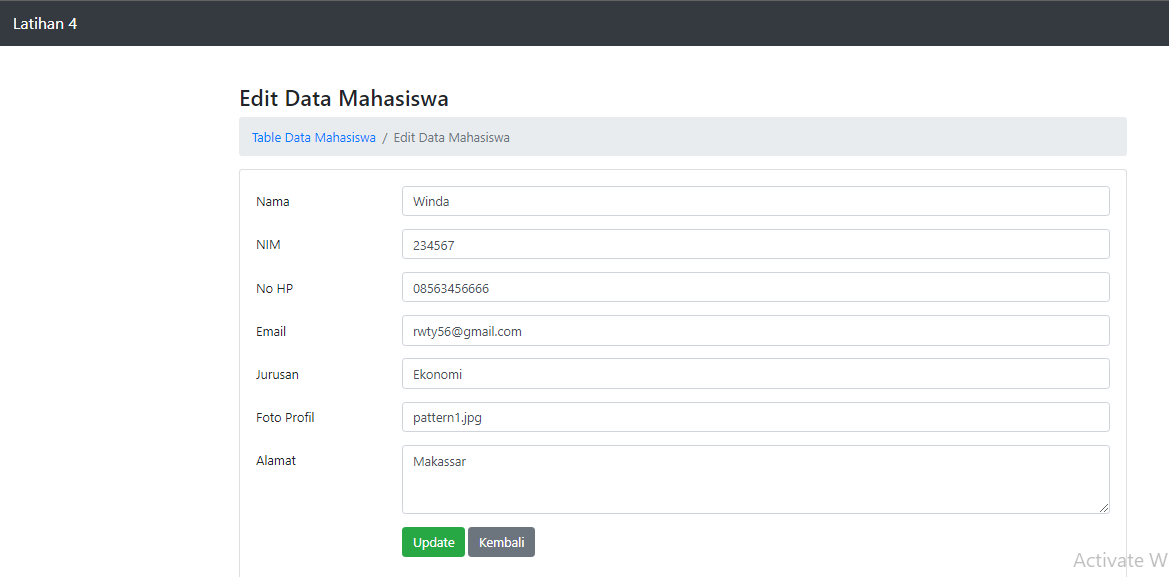The height and width of the screenshot is (577, 1169).
Task: Click the NIM form label
Action: click(x=268, y=243)
